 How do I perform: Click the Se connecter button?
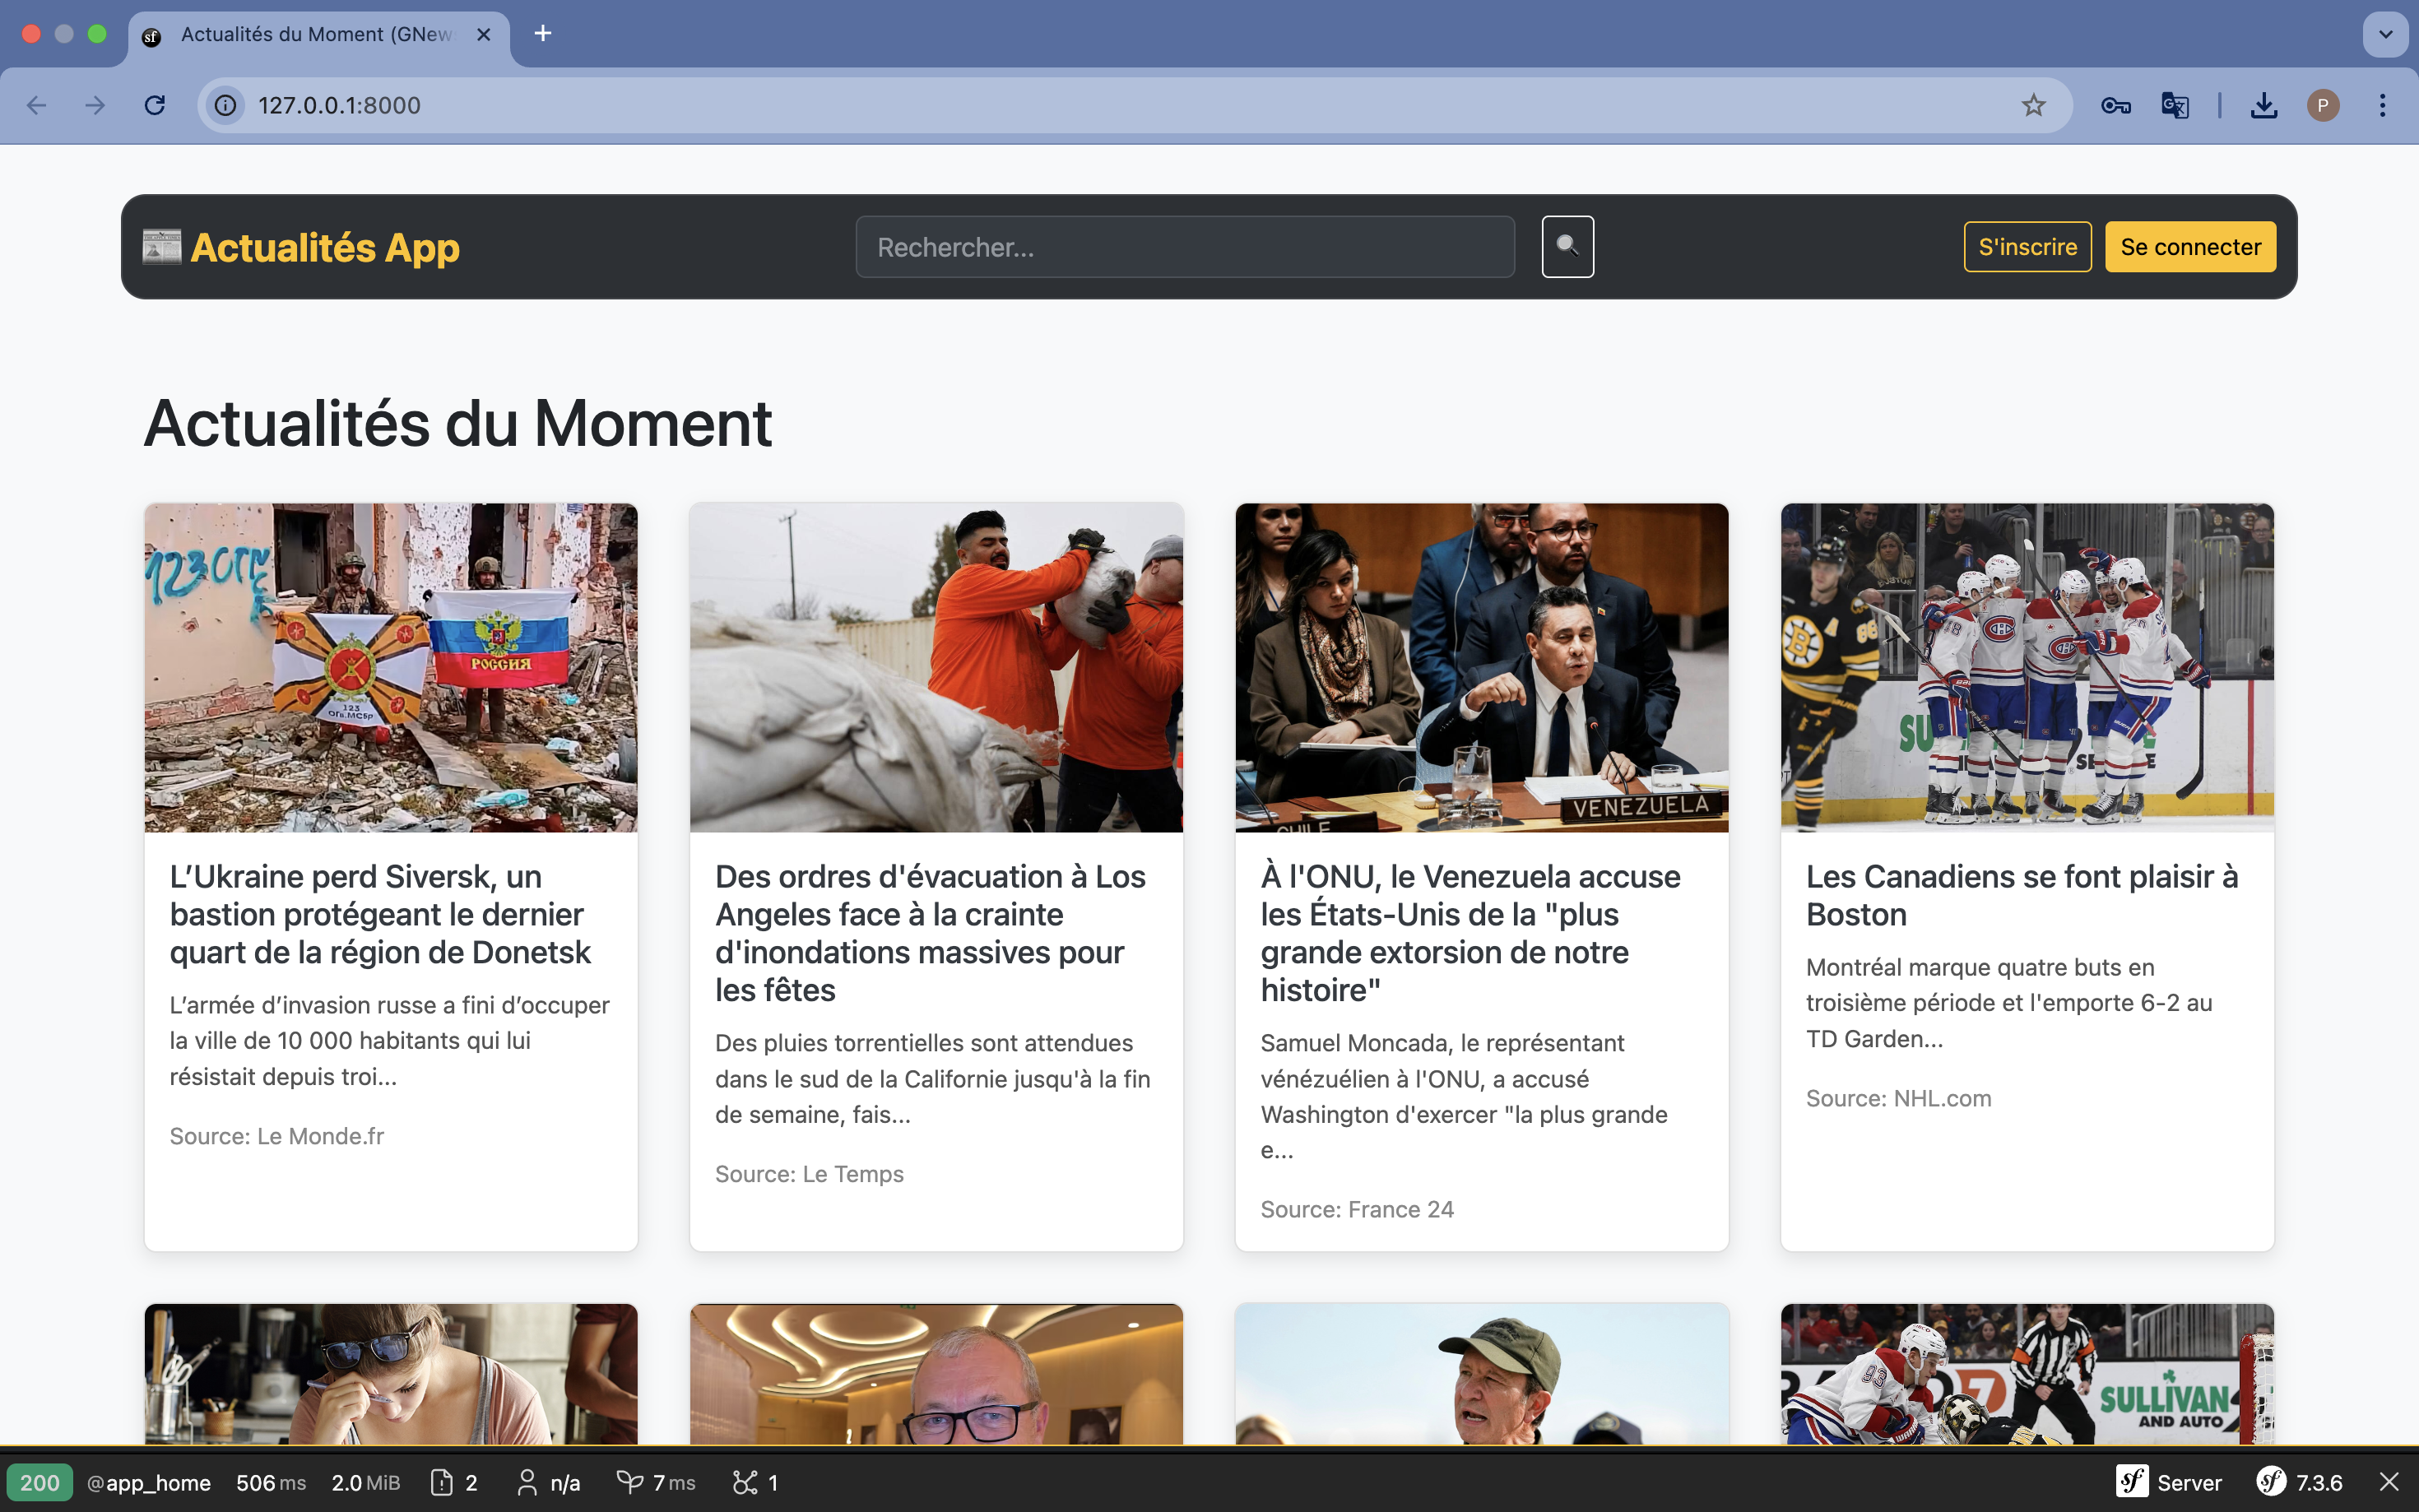[2190, 247]
